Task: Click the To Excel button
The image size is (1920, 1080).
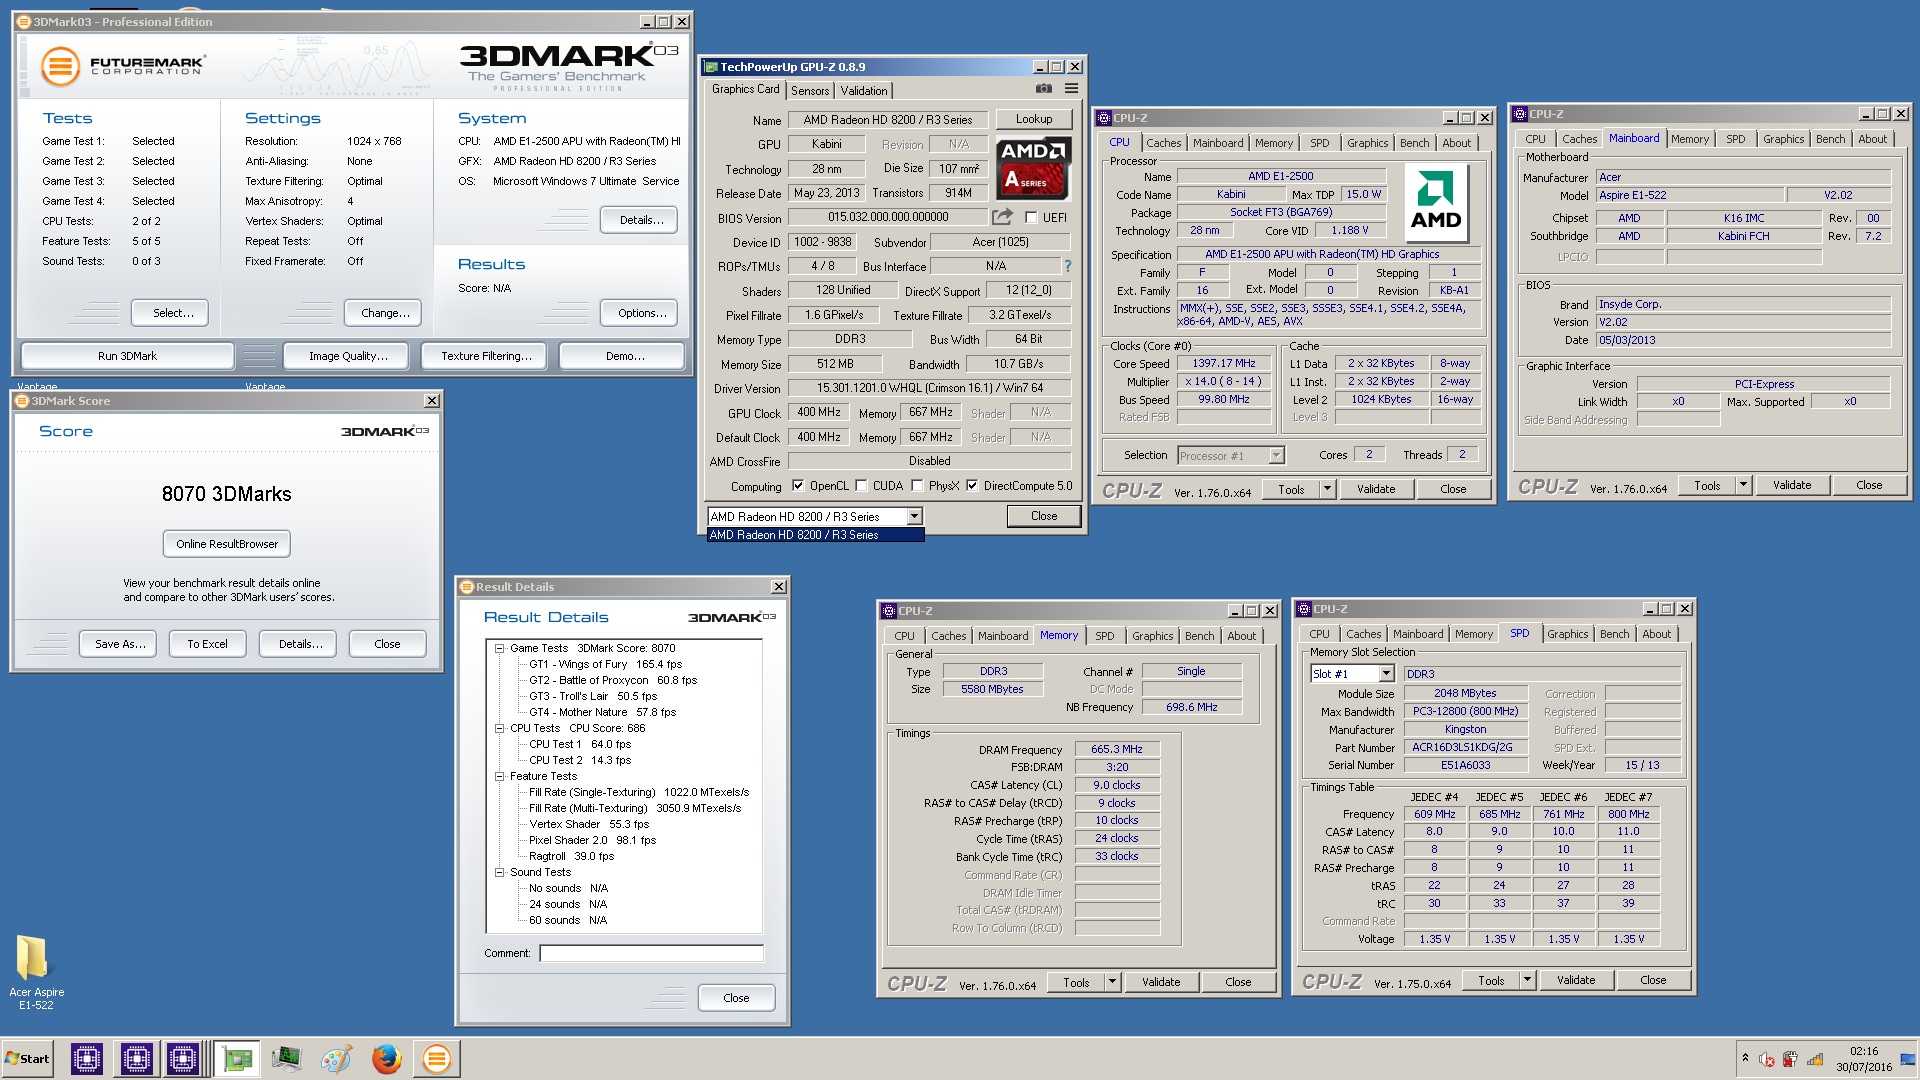Action: (x=207, y=644)
